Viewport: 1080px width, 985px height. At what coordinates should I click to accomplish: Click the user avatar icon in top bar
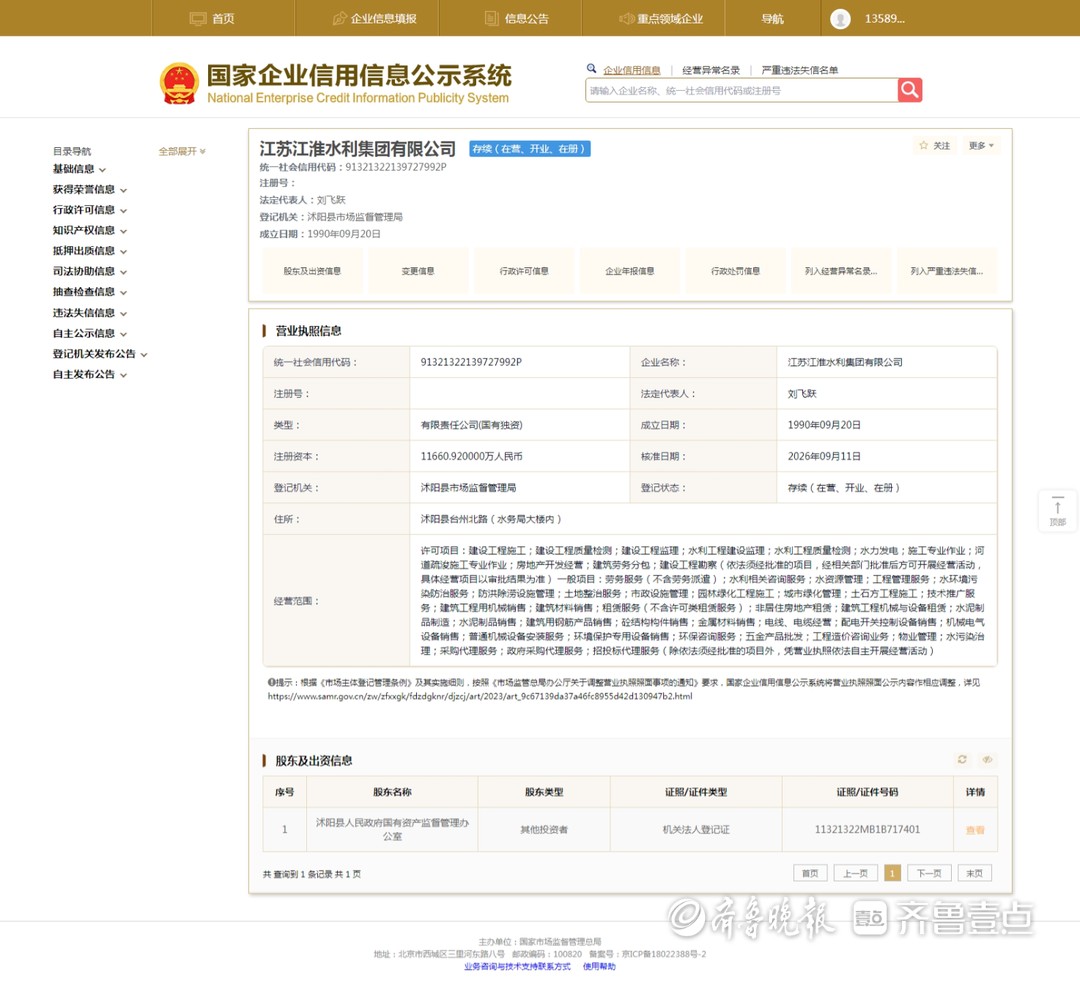(x=840, y=19)
